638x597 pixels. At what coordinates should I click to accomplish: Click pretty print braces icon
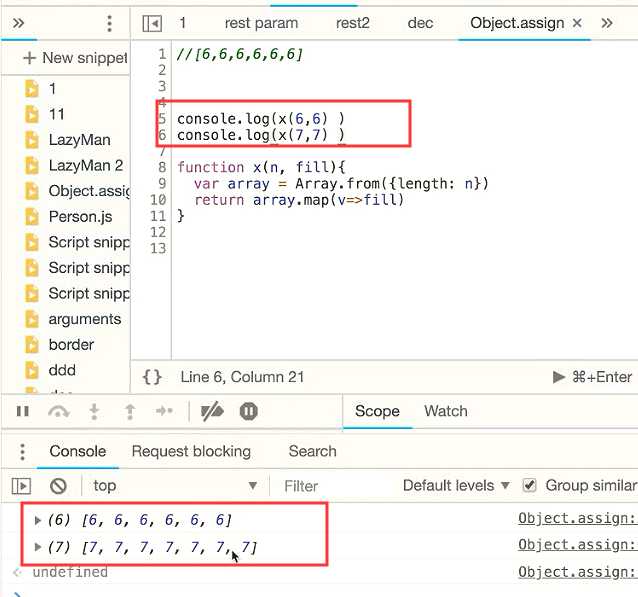click(x=152, y=377)
